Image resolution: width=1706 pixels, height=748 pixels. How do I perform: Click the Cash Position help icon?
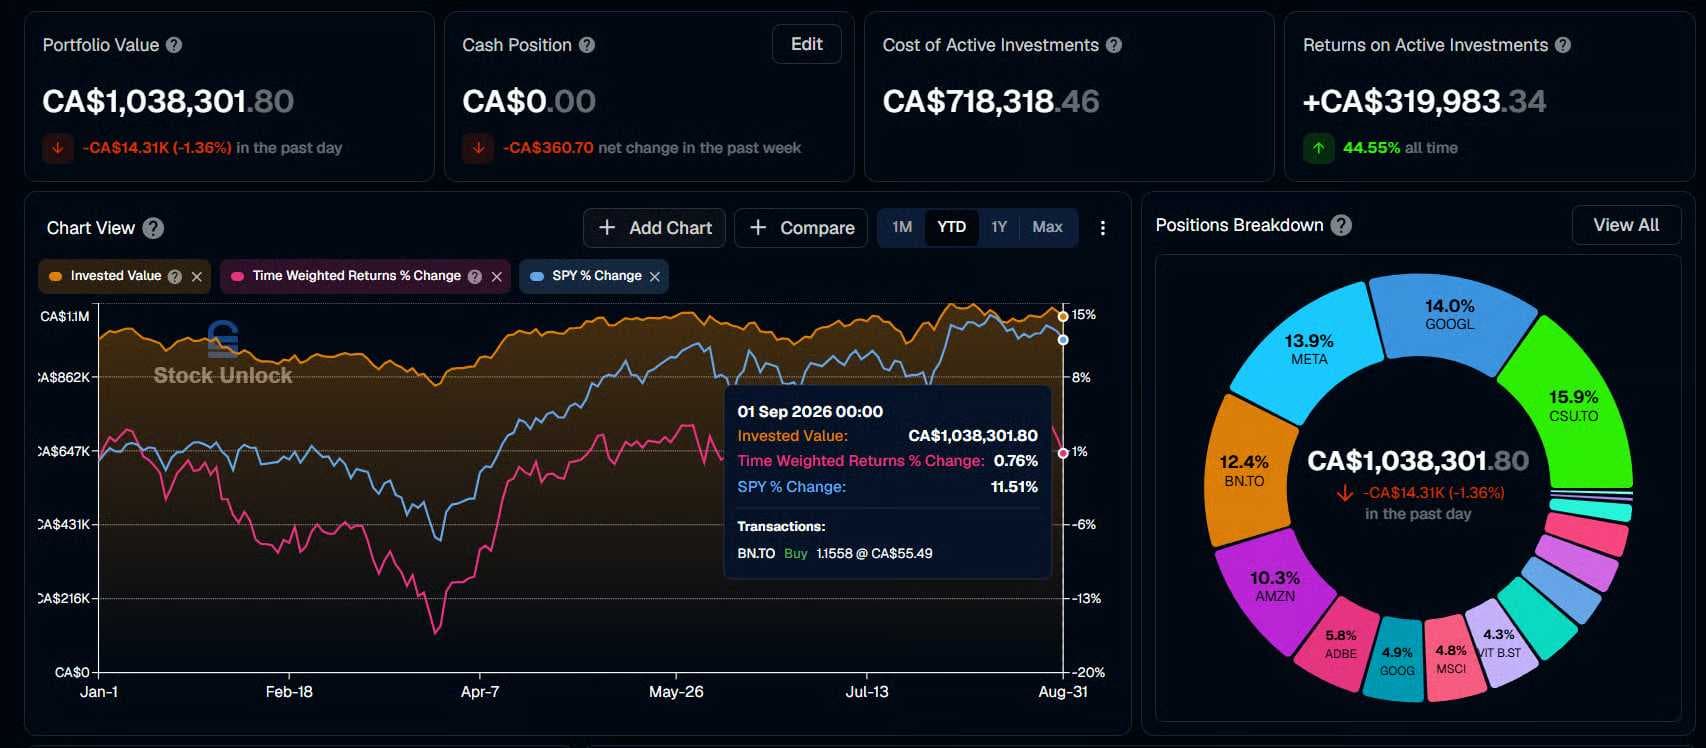tap(587, 45)
